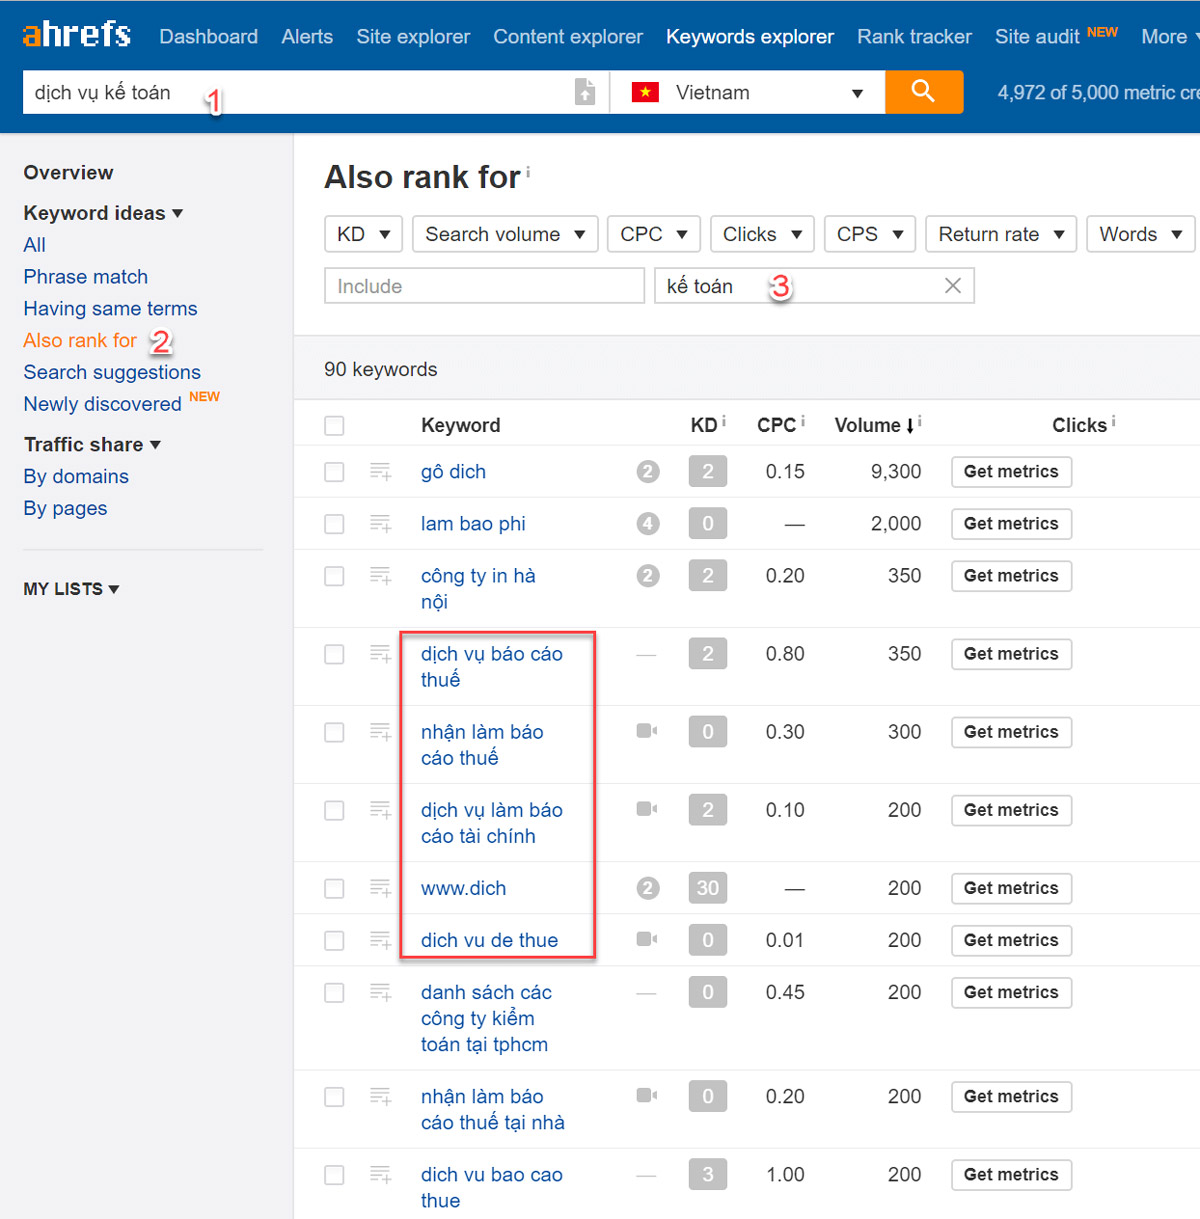This screenshot has height=1219, width=1200.
Task: Check the dich vu bao cao thue checkbox
Action: [x=334, y=1174]
